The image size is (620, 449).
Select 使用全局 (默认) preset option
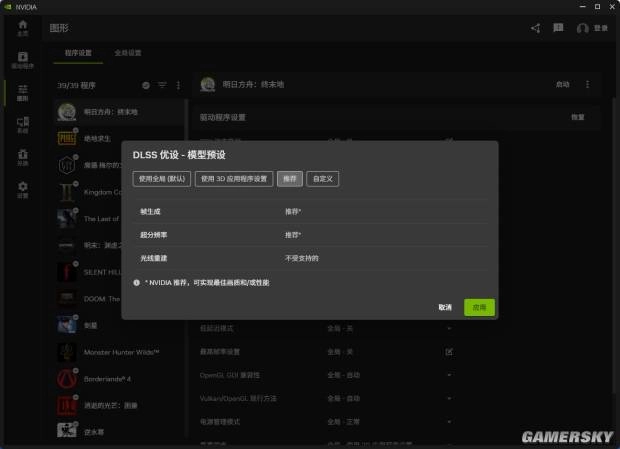[x=162, y=178]
